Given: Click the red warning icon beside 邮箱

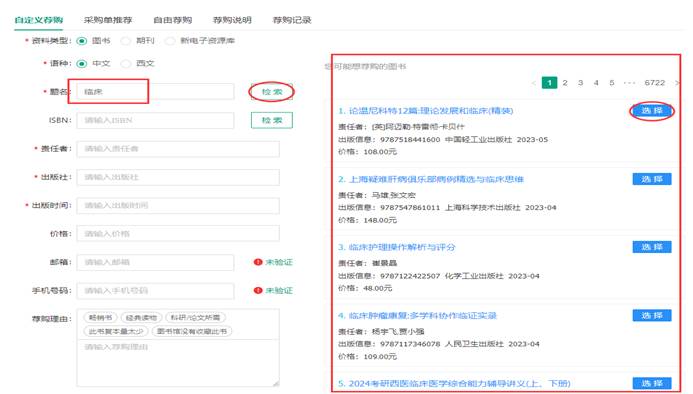Looking at the screenshot, I should click(x=258, y=262).
